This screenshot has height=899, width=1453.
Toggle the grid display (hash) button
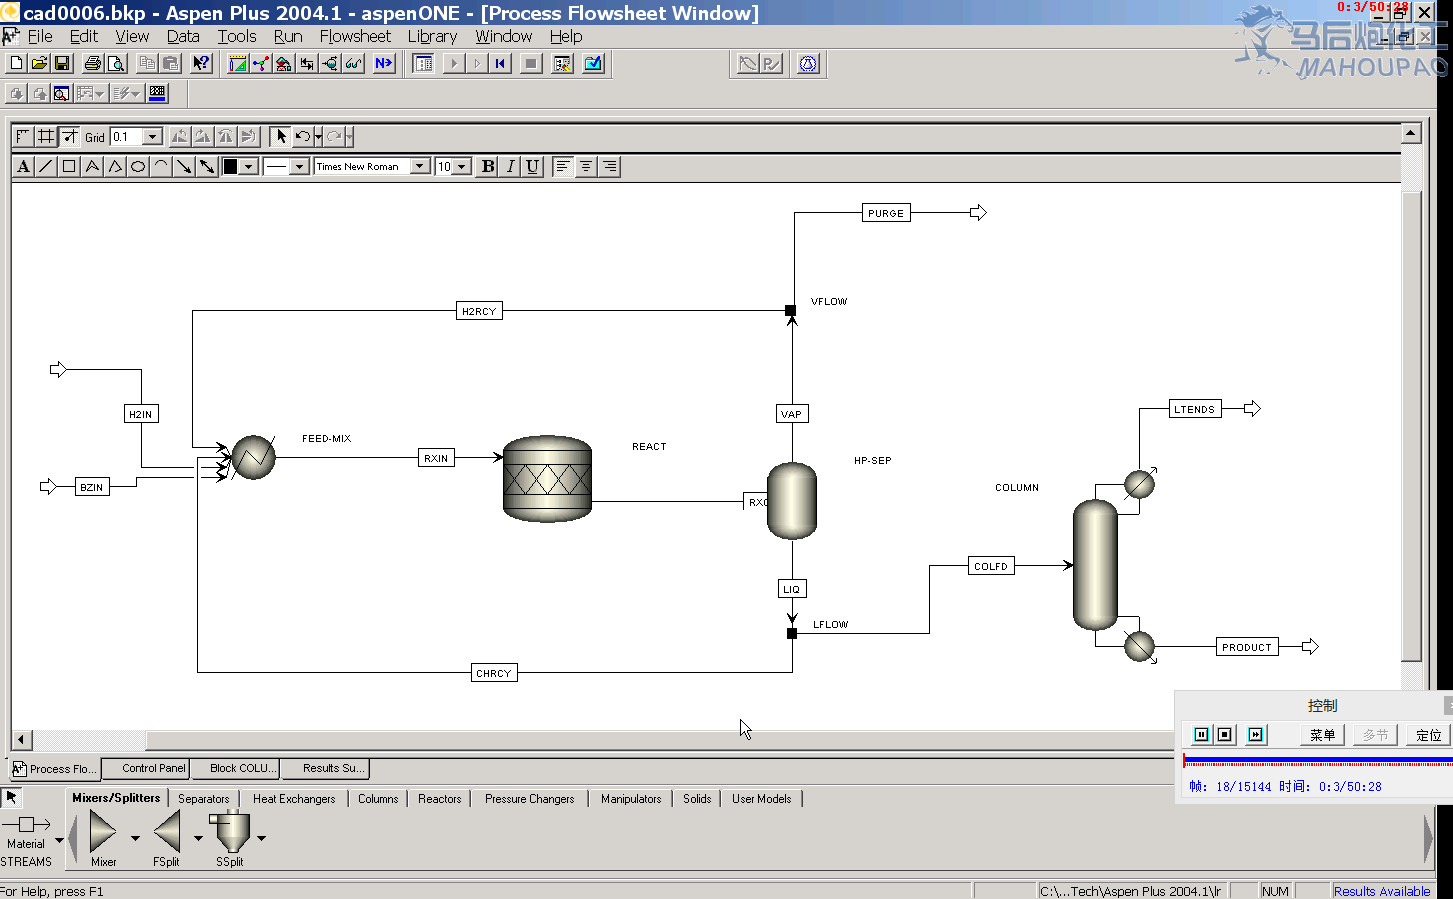[46, 136]
